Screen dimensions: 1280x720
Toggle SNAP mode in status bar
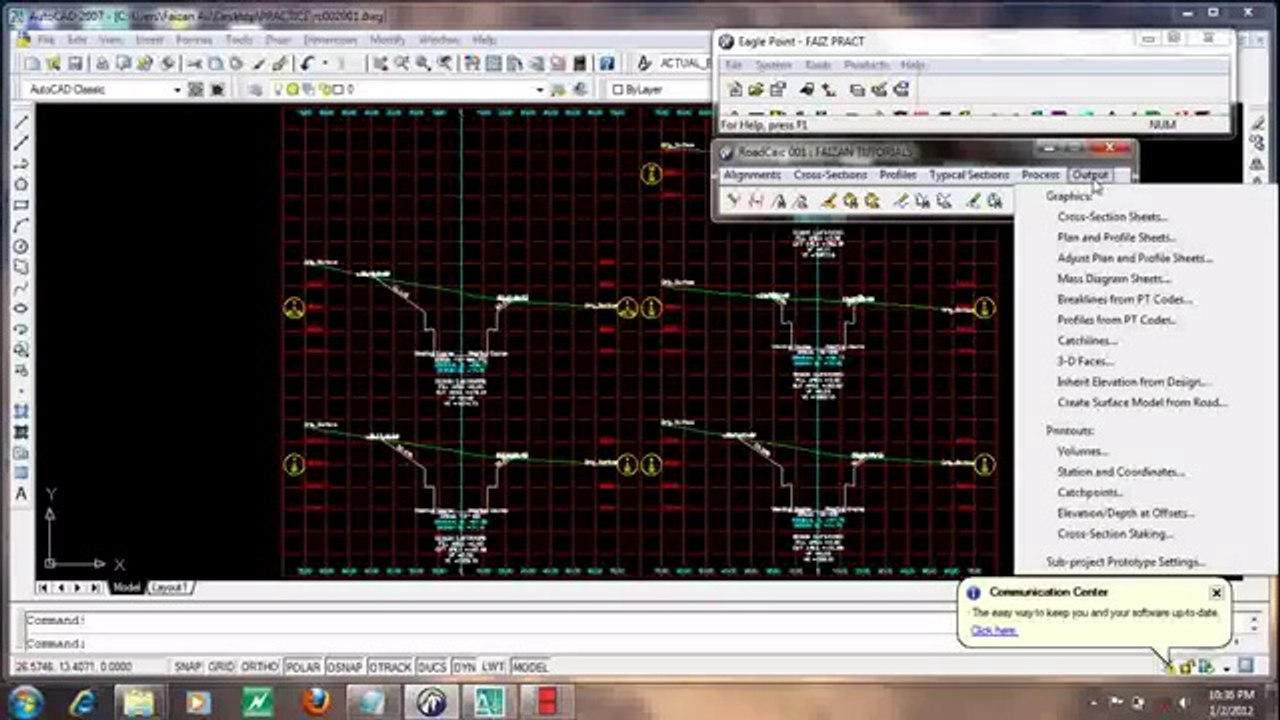[188, 667]
